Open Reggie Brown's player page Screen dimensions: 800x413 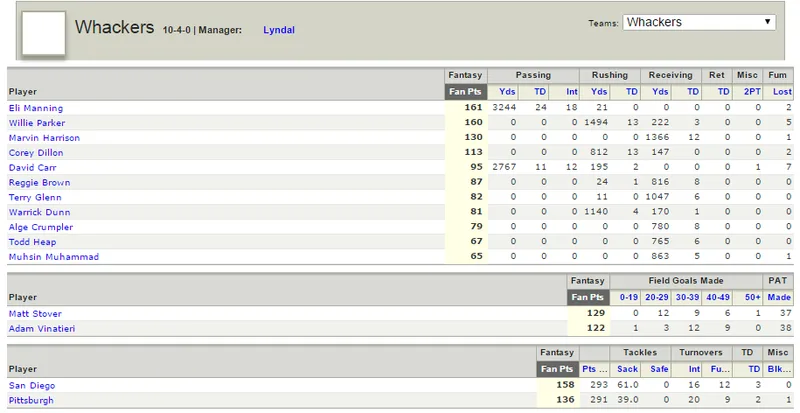tap(39, 182)
